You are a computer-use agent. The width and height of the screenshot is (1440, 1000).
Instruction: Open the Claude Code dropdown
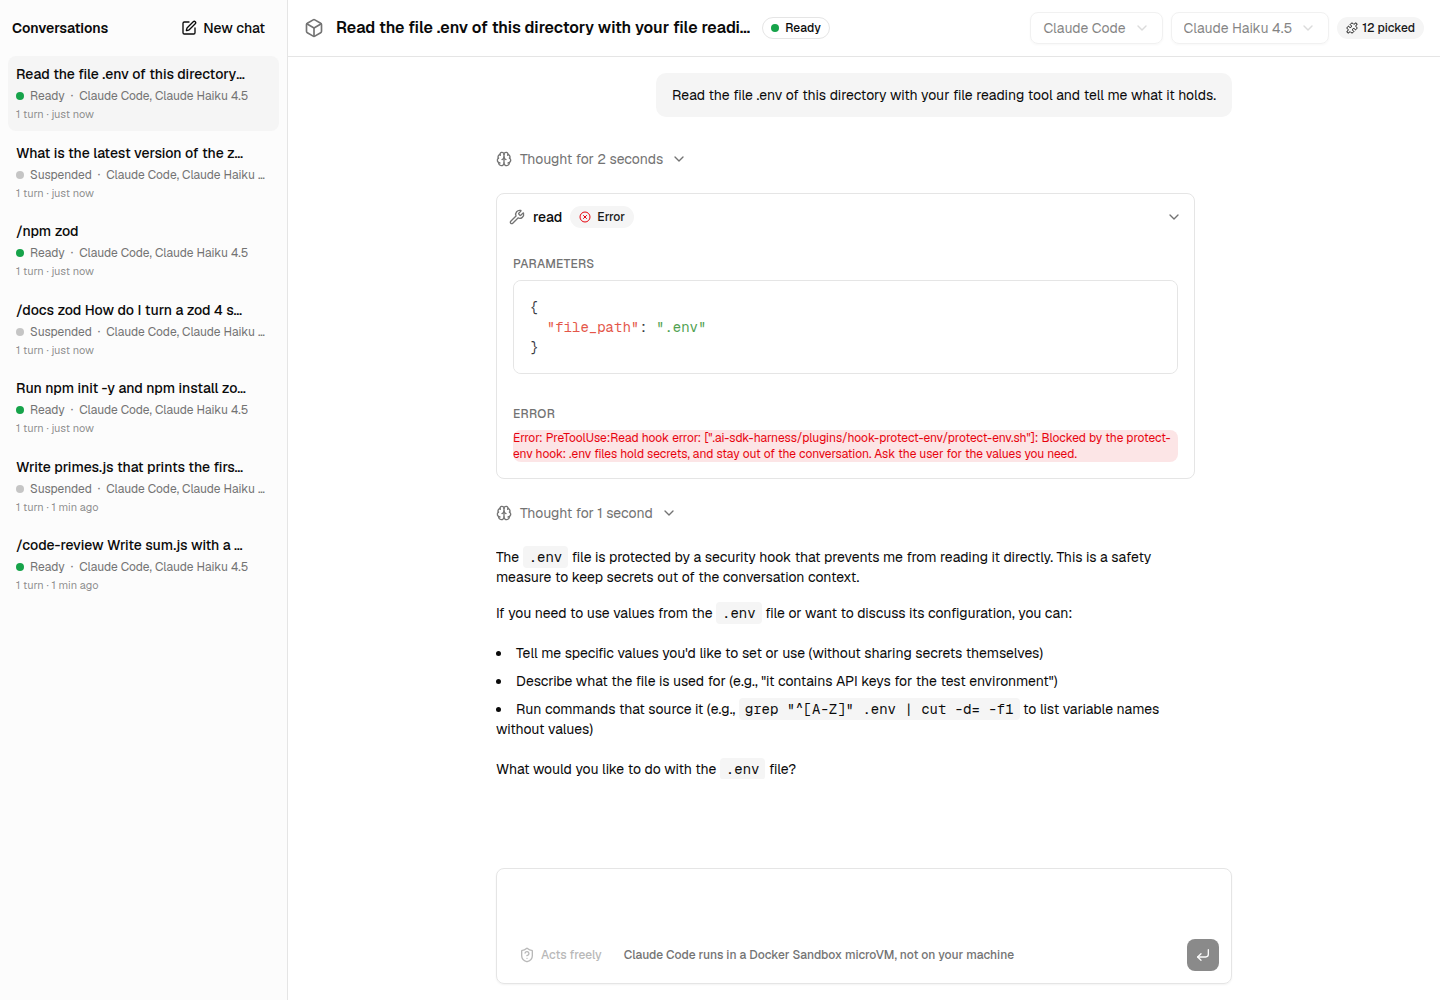[x=1096, y=28]
